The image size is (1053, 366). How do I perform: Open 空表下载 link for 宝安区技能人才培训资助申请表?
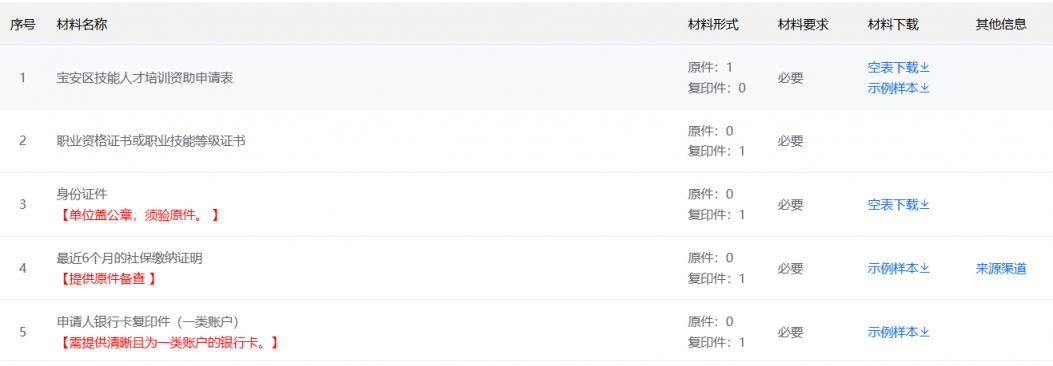click(x=893, y=68)
